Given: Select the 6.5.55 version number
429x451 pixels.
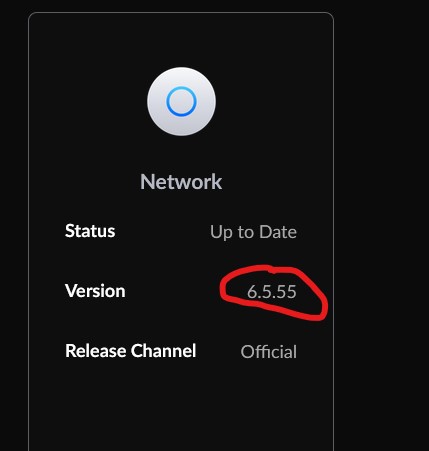Looking at the screenshot, I should (x=272, y=292).
